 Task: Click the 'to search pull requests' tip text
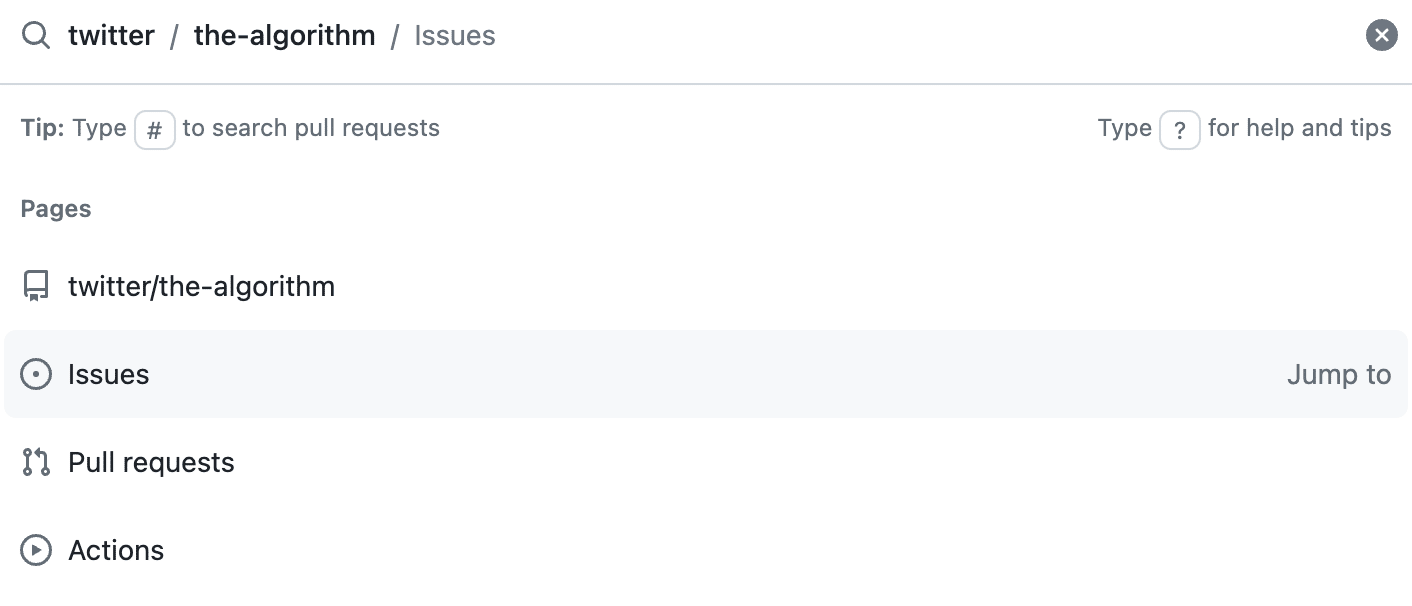(x=311, y=128)
